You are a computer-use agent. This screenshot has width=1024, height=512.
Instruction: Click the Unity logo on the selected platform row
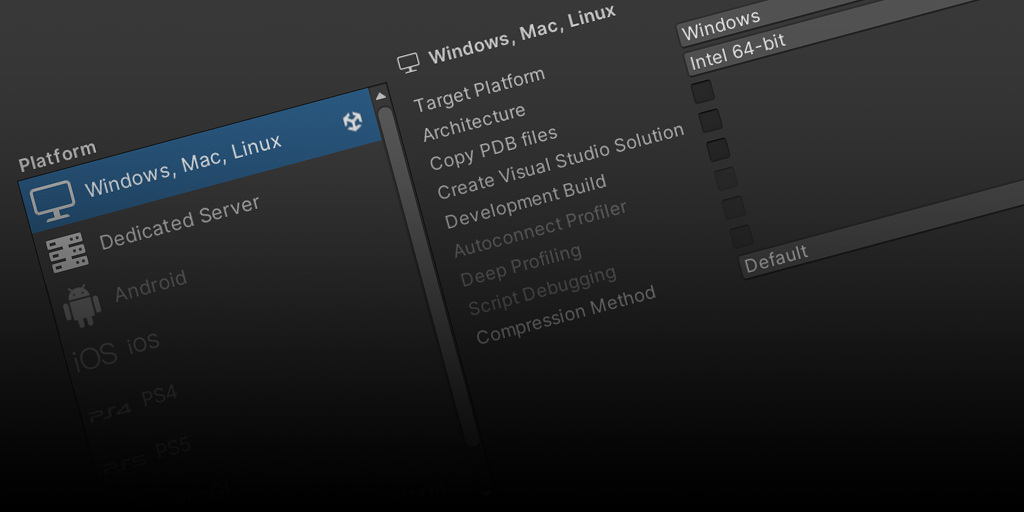point(352,121)
